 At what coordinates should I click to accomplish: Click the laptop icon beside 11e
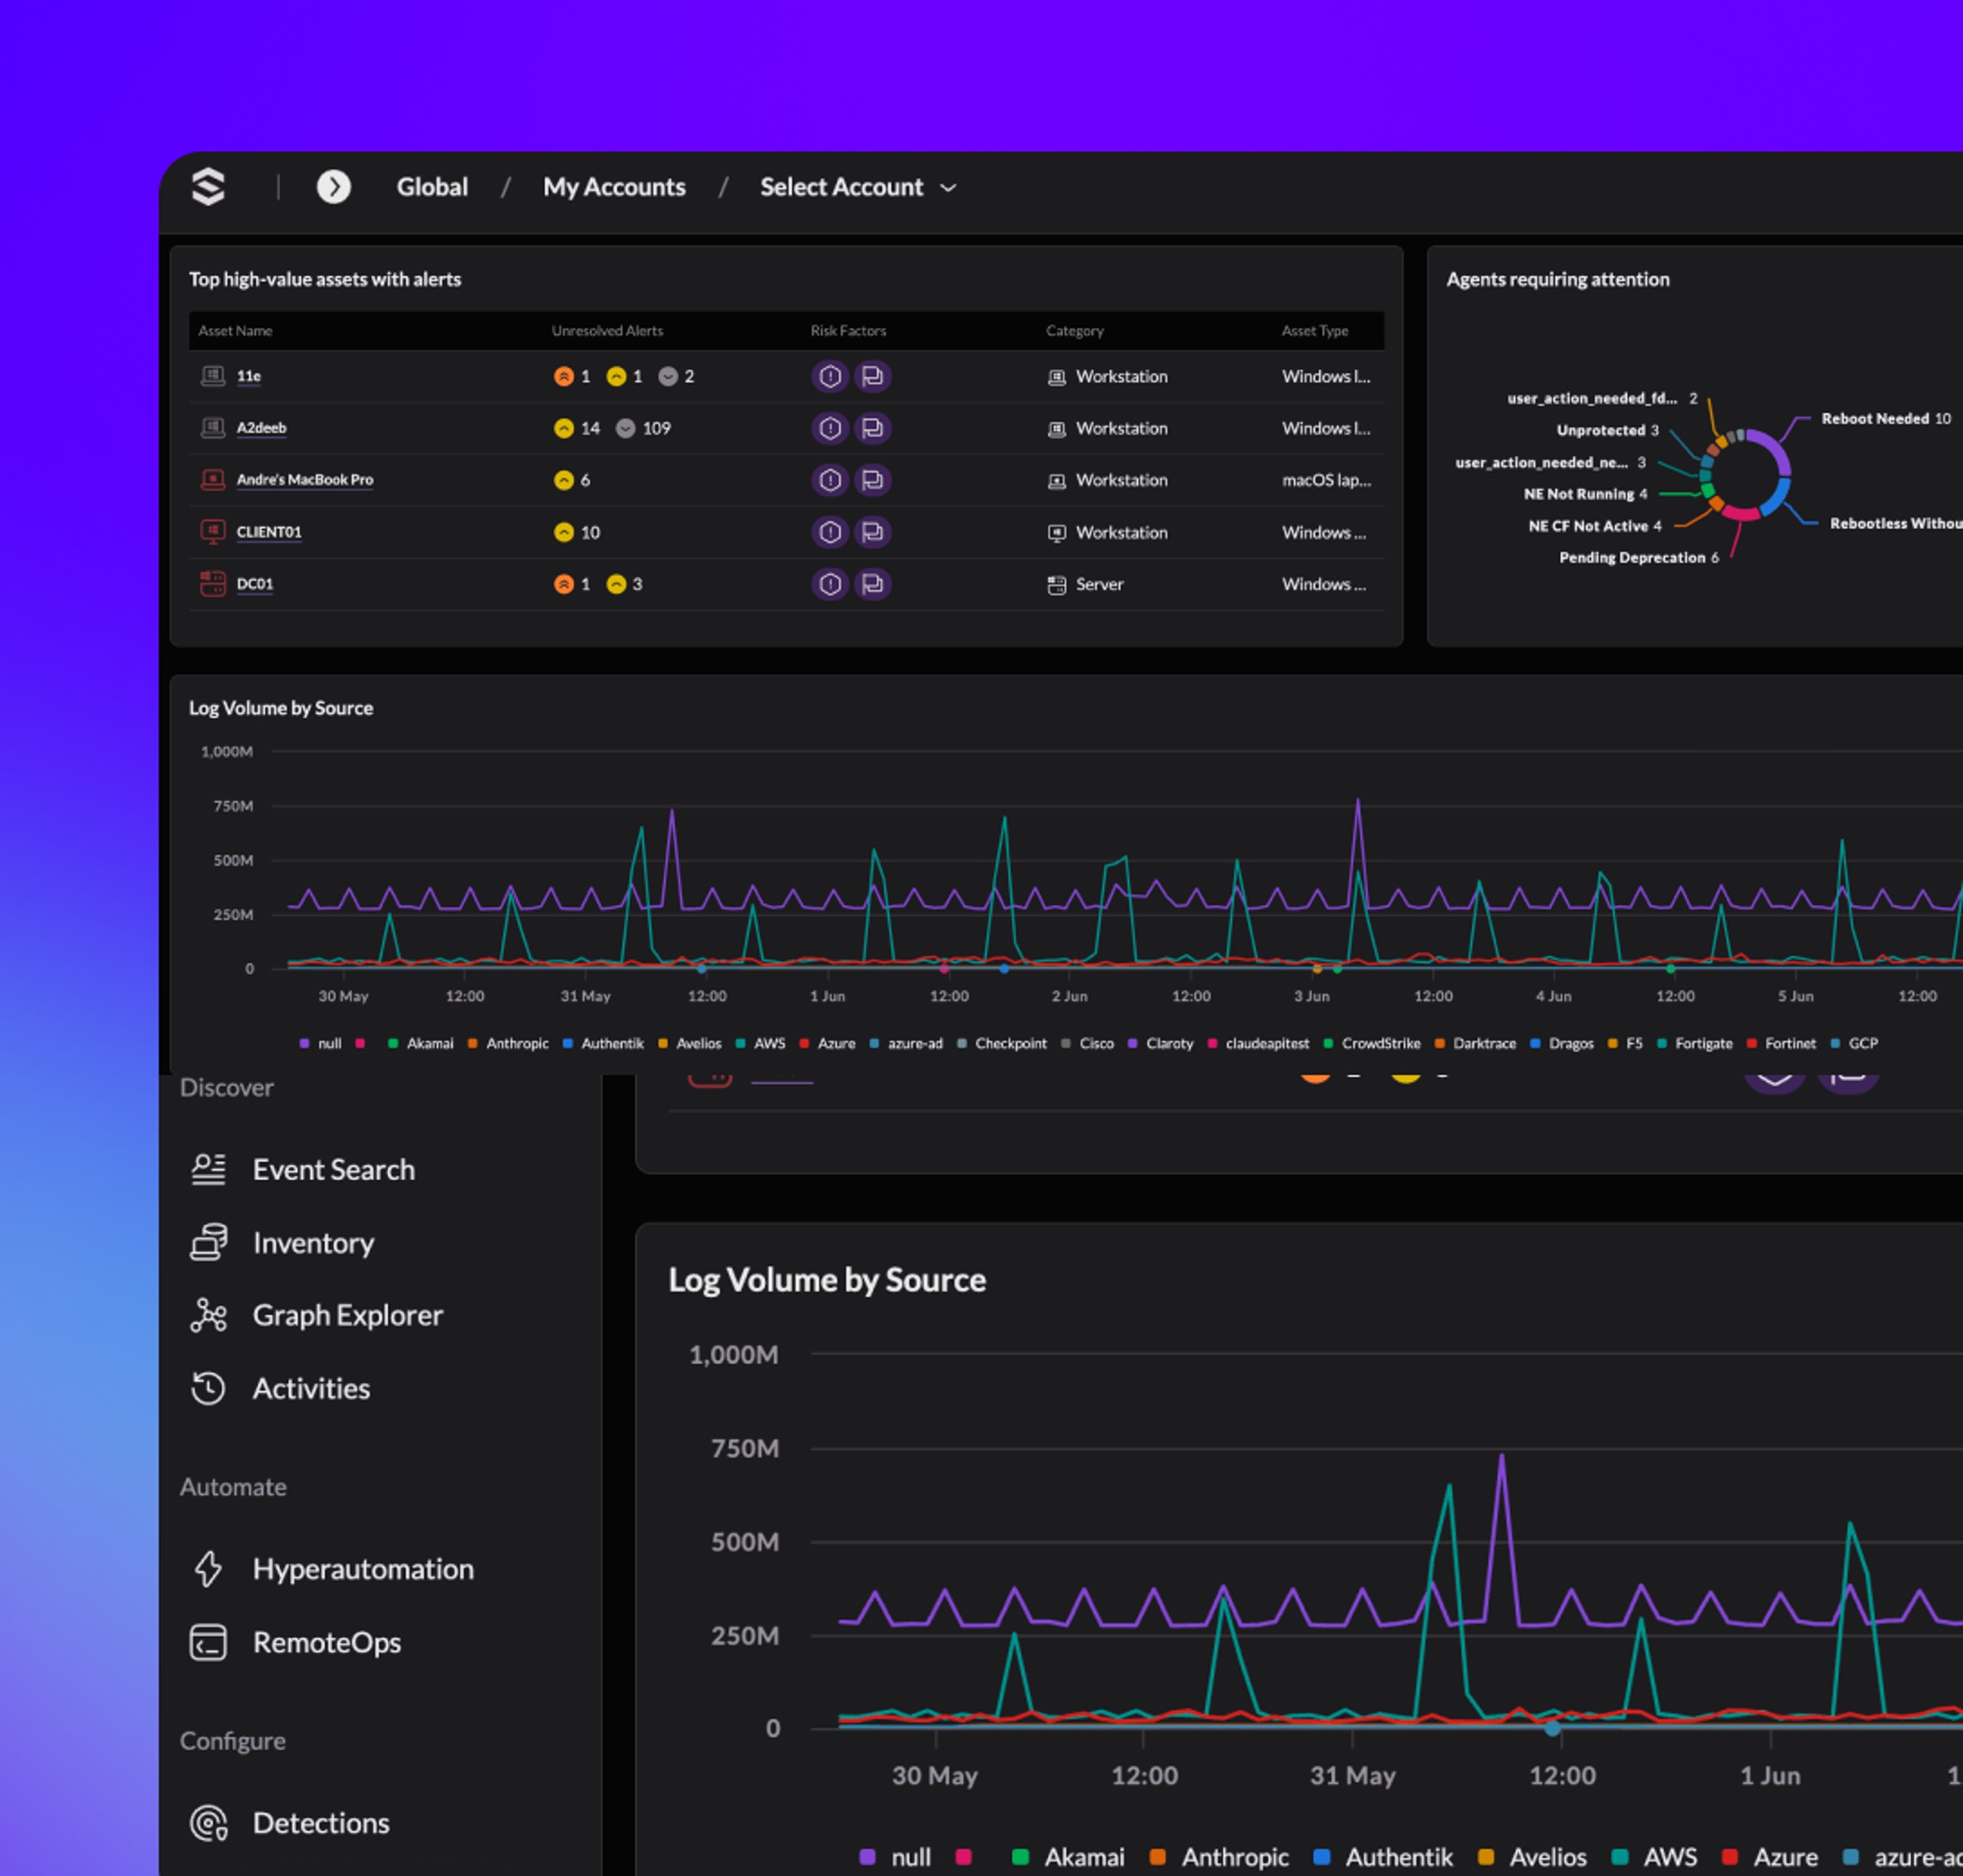click(x=213, y=376)
